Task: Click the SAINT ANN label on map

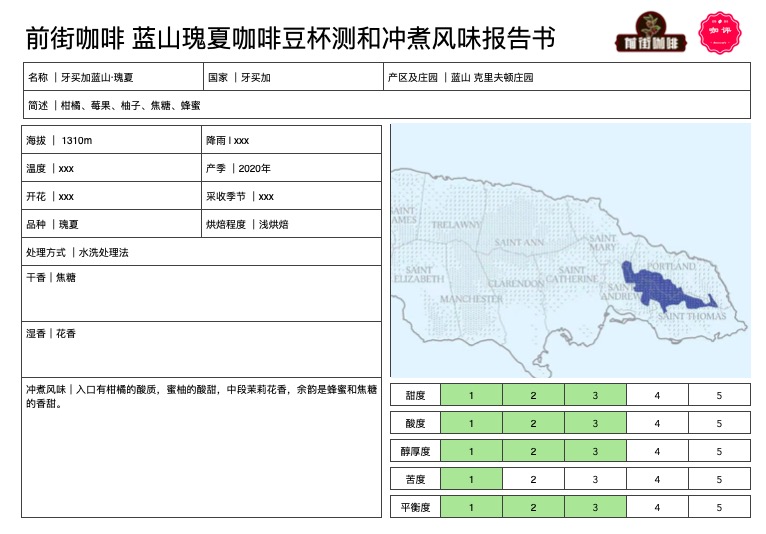Action: pyautogui.click(x=519, y=243)
